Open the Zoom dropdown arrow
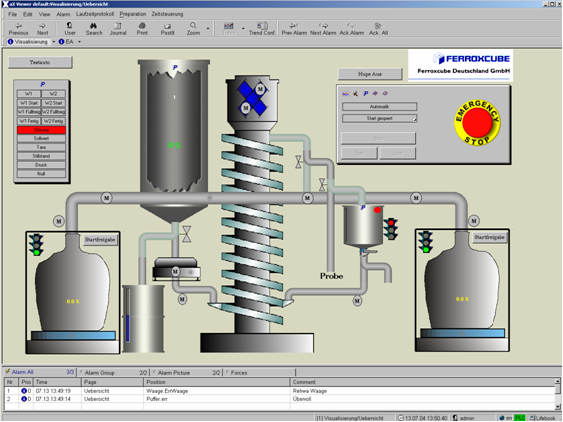 208,28
